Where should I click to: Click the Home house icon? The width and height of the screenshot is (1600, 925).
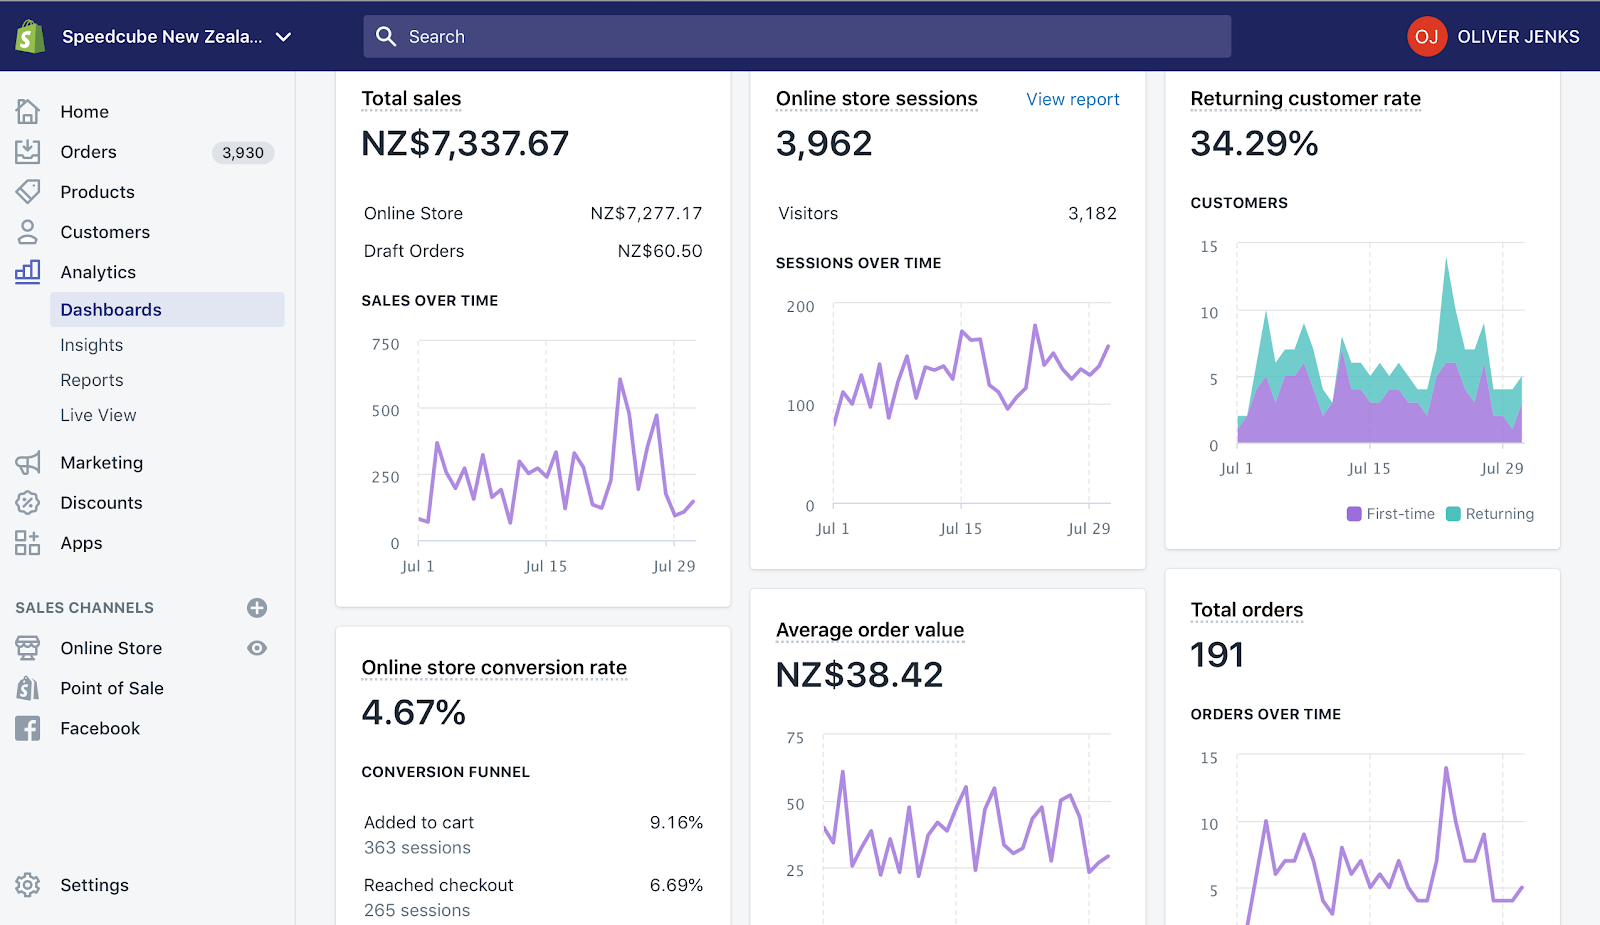click(x=28, y=111)
